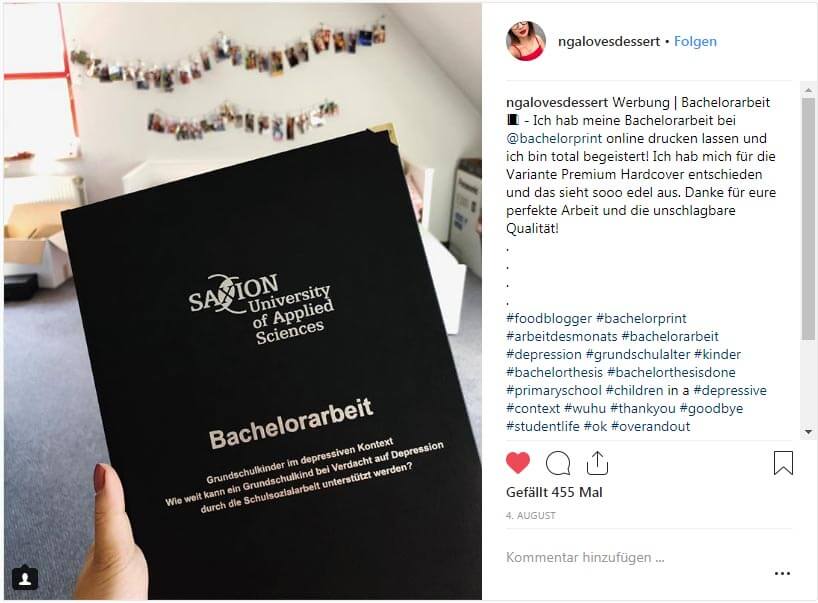The image size is (818, 603).
Task: Click the caption scrollbar up arrow
Action: pyautogui.click(x=808, y=90)
